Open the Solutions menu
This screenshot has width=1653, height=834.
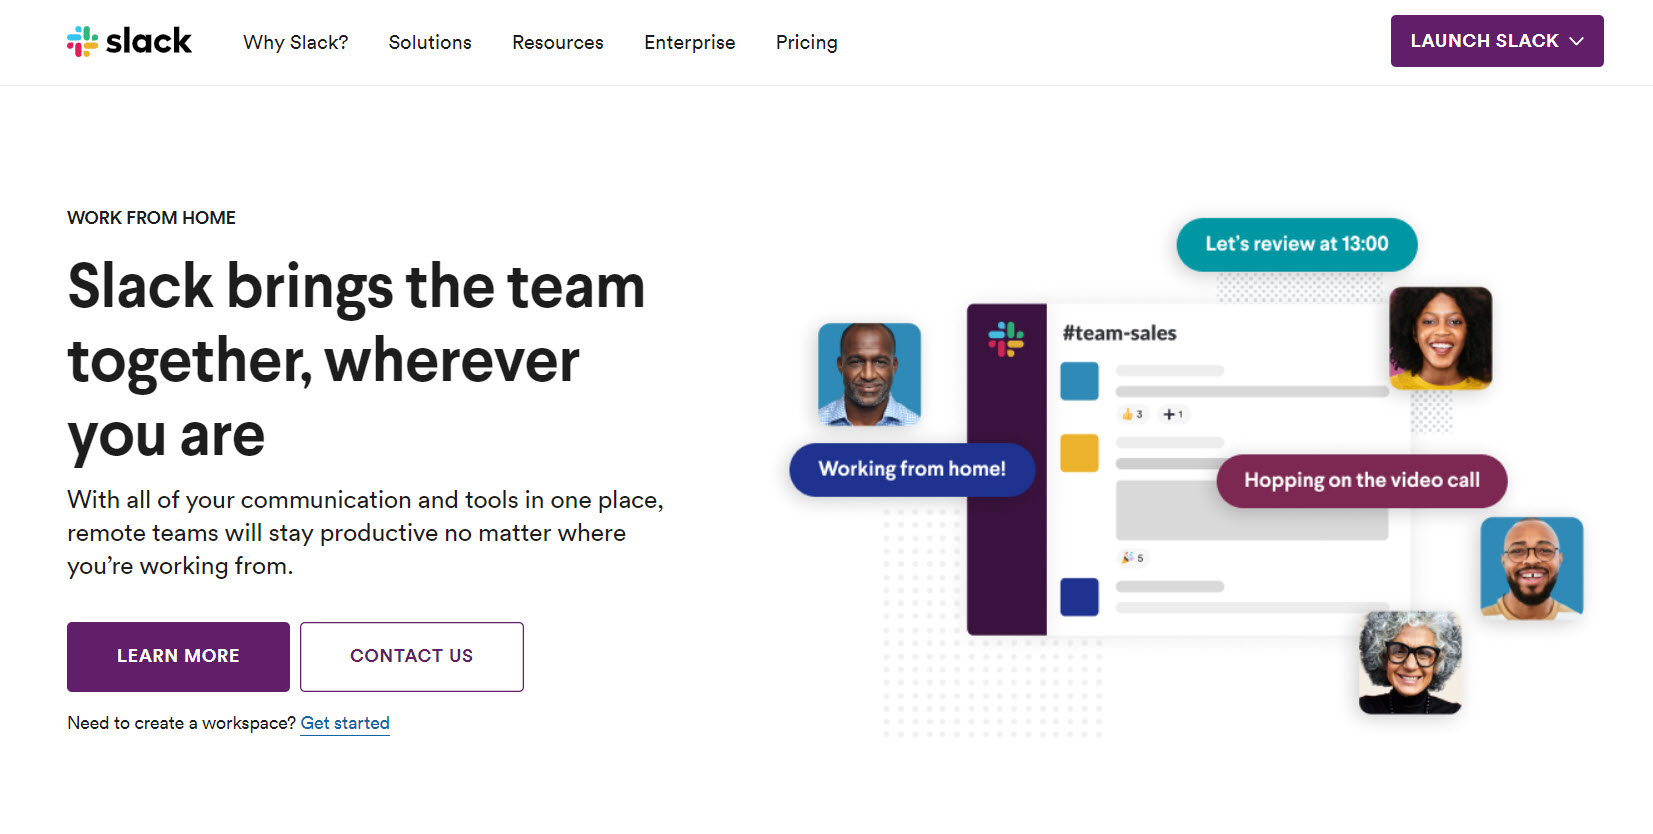point(430,42)
